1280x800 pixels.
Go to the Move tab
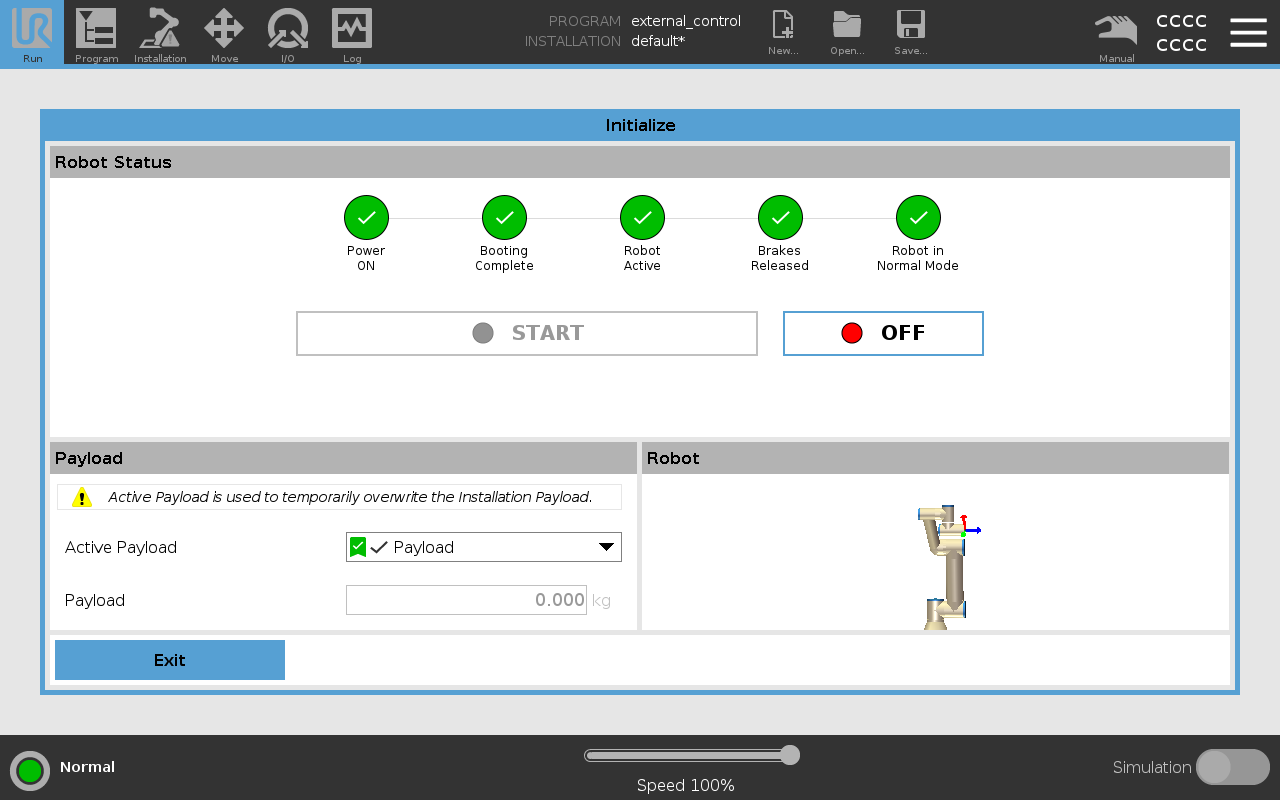[224, 32]
